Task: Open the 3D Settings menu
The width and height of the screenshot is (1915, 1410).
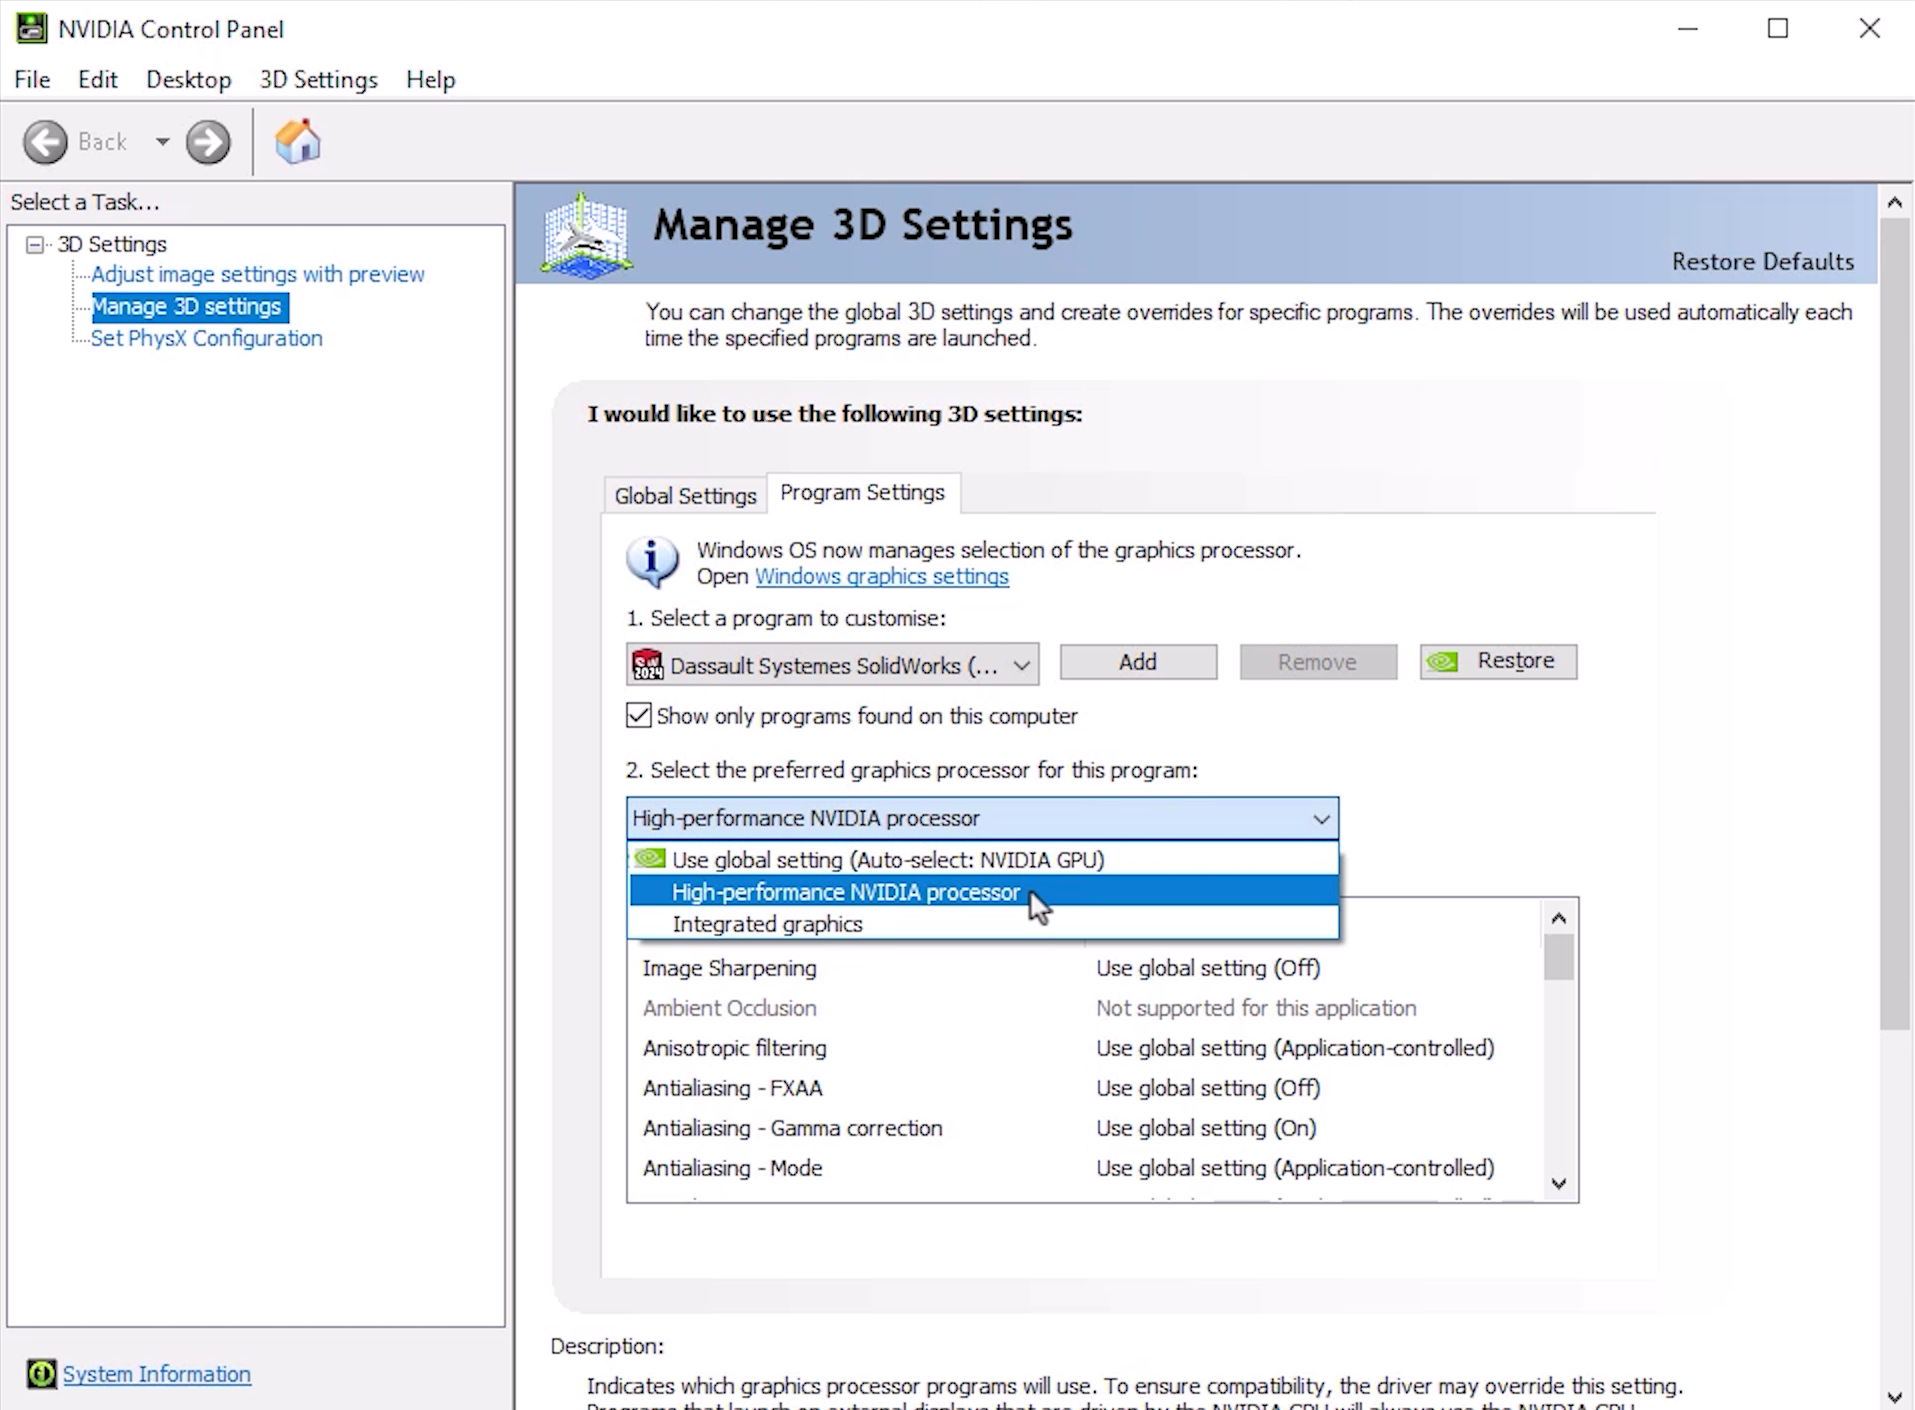Action: [x=318, y=80]
